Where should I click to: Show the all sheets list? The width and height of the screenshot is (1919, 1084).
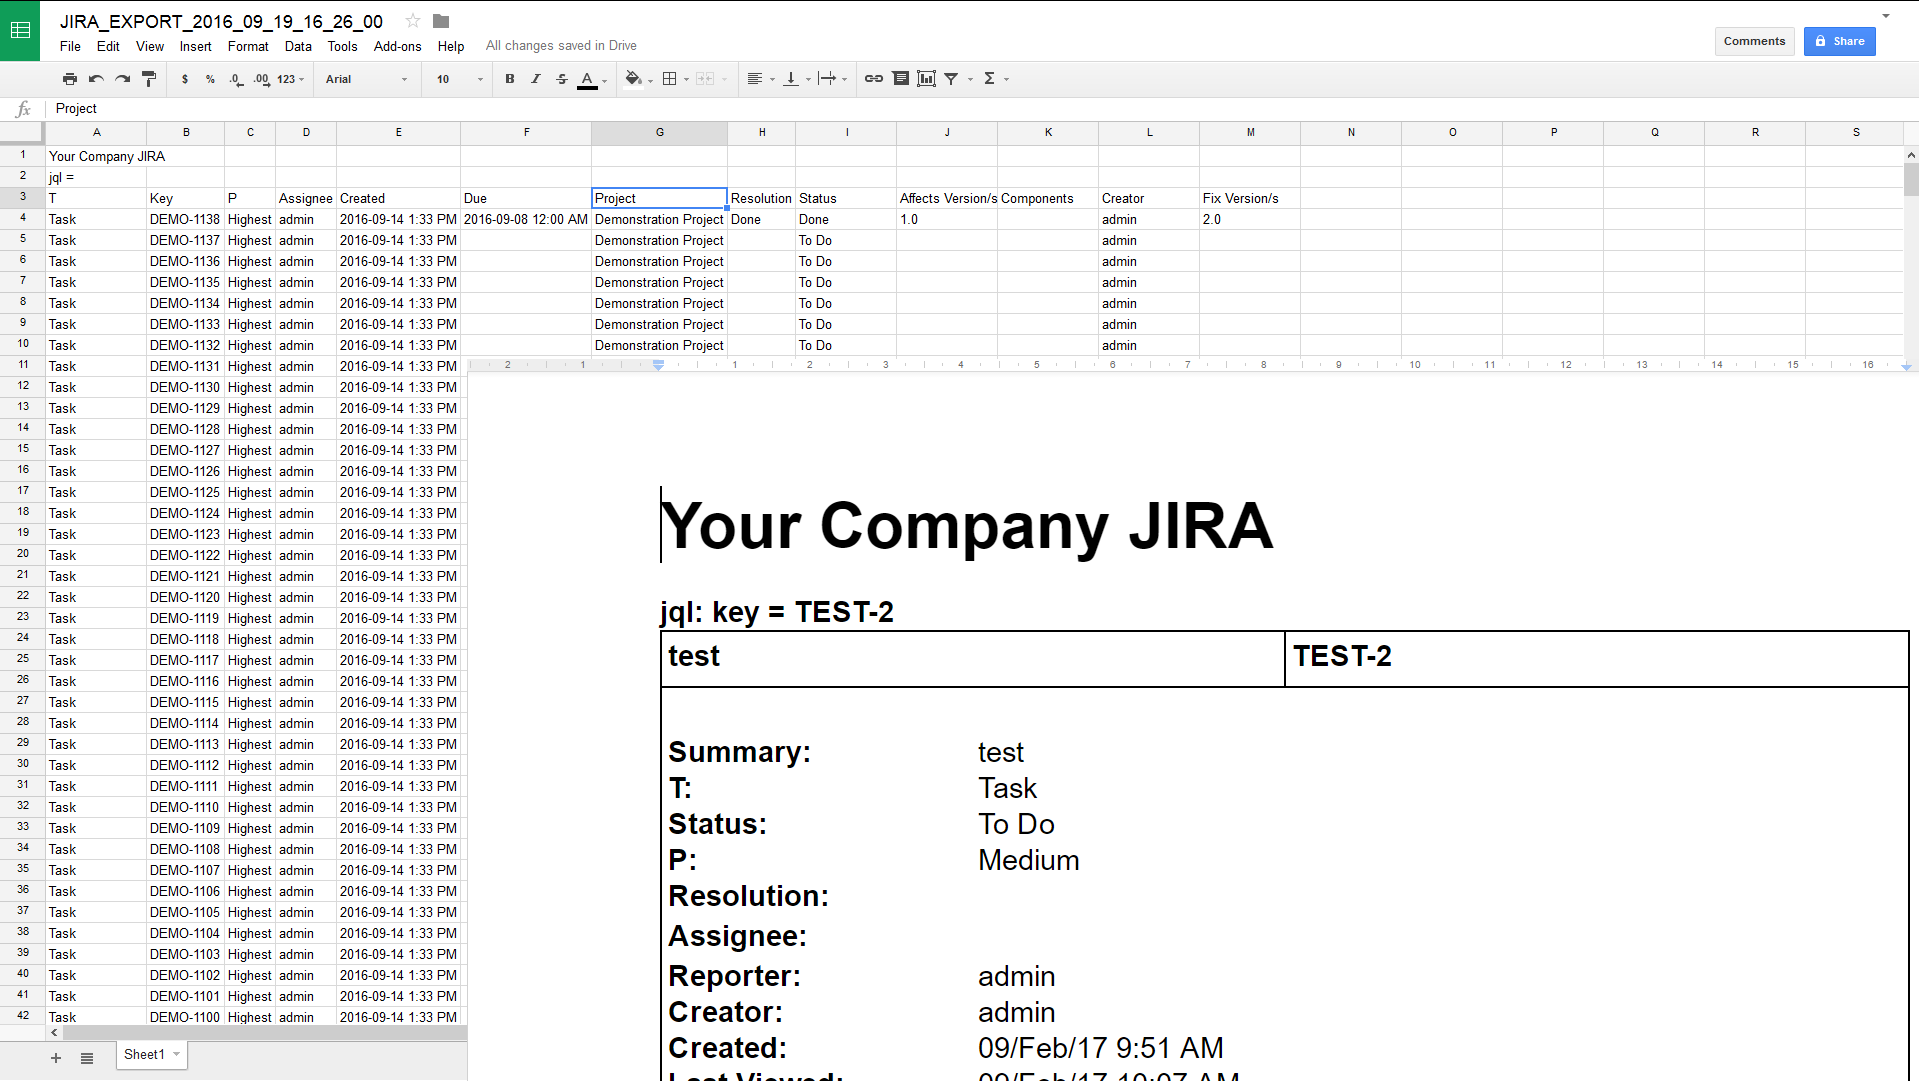click(x=87, y=1058)
